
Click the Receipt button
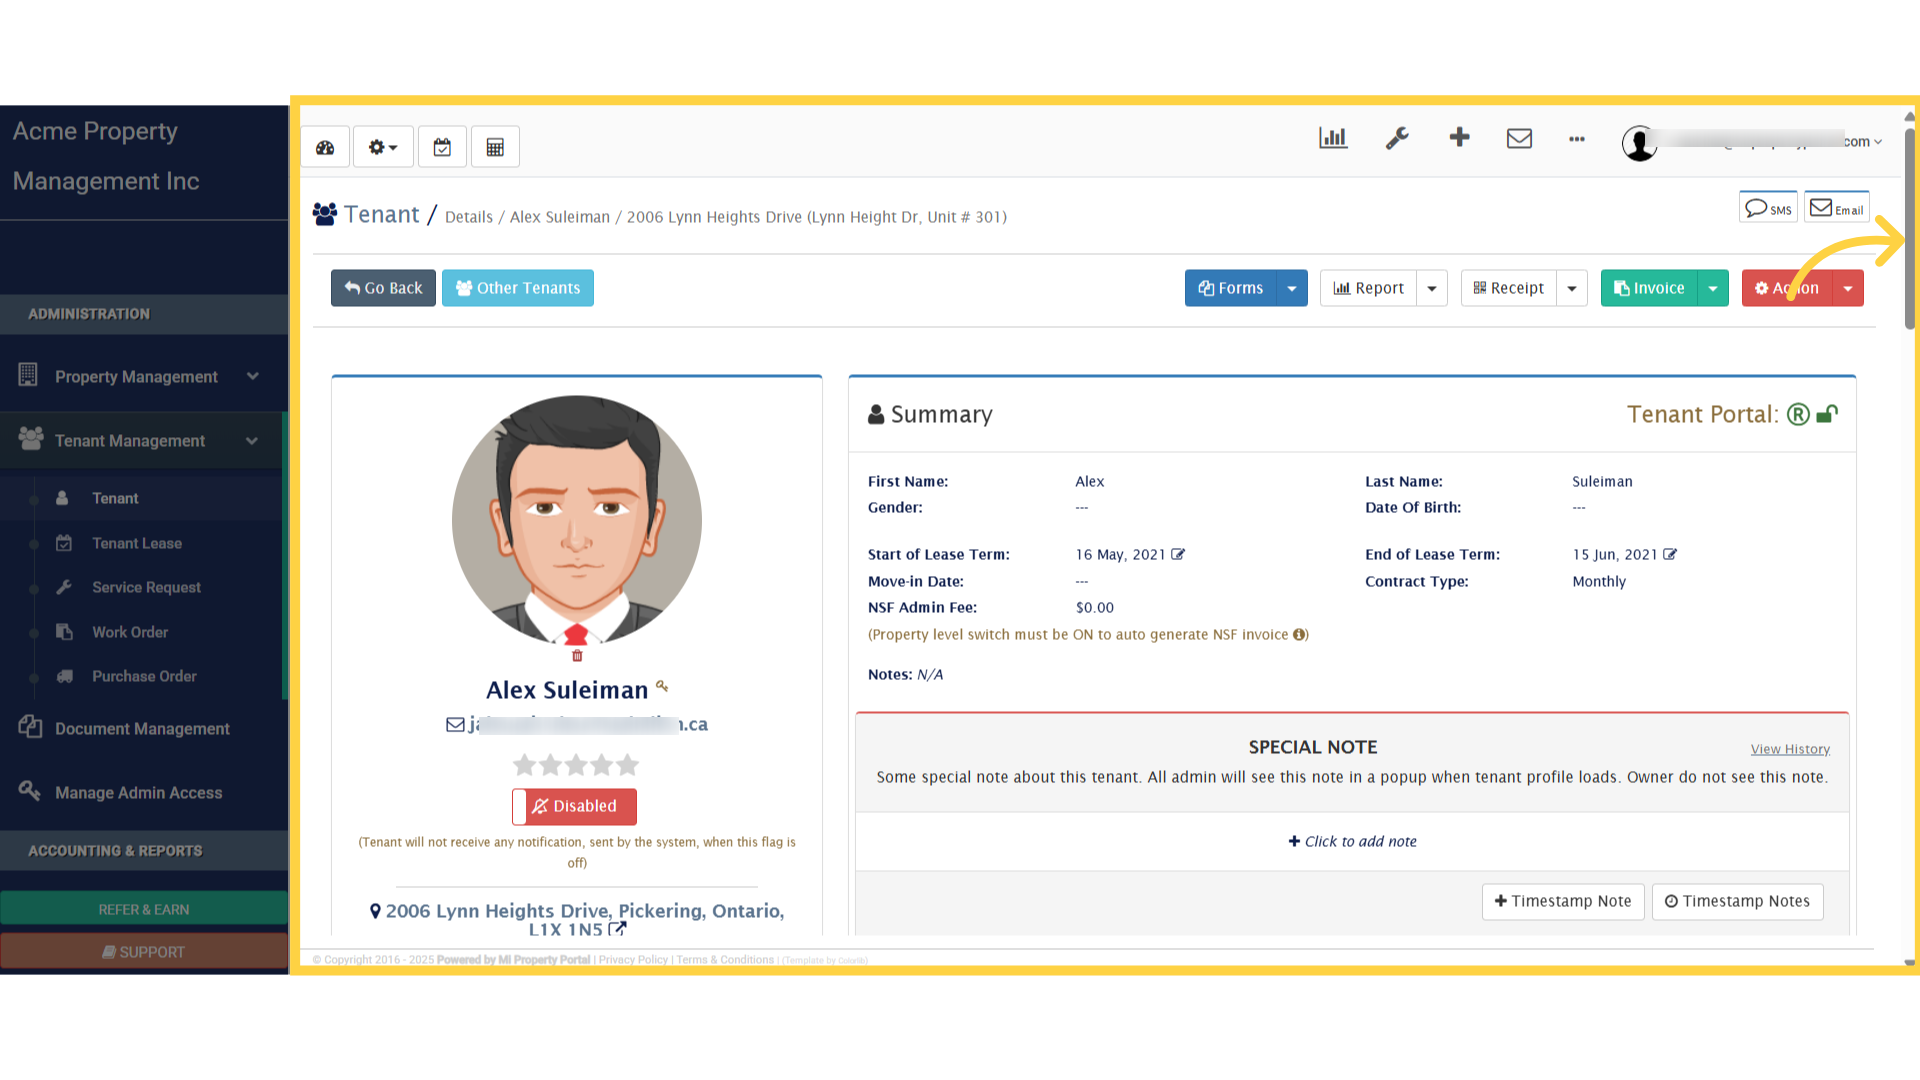click(x=1508, y=288)
